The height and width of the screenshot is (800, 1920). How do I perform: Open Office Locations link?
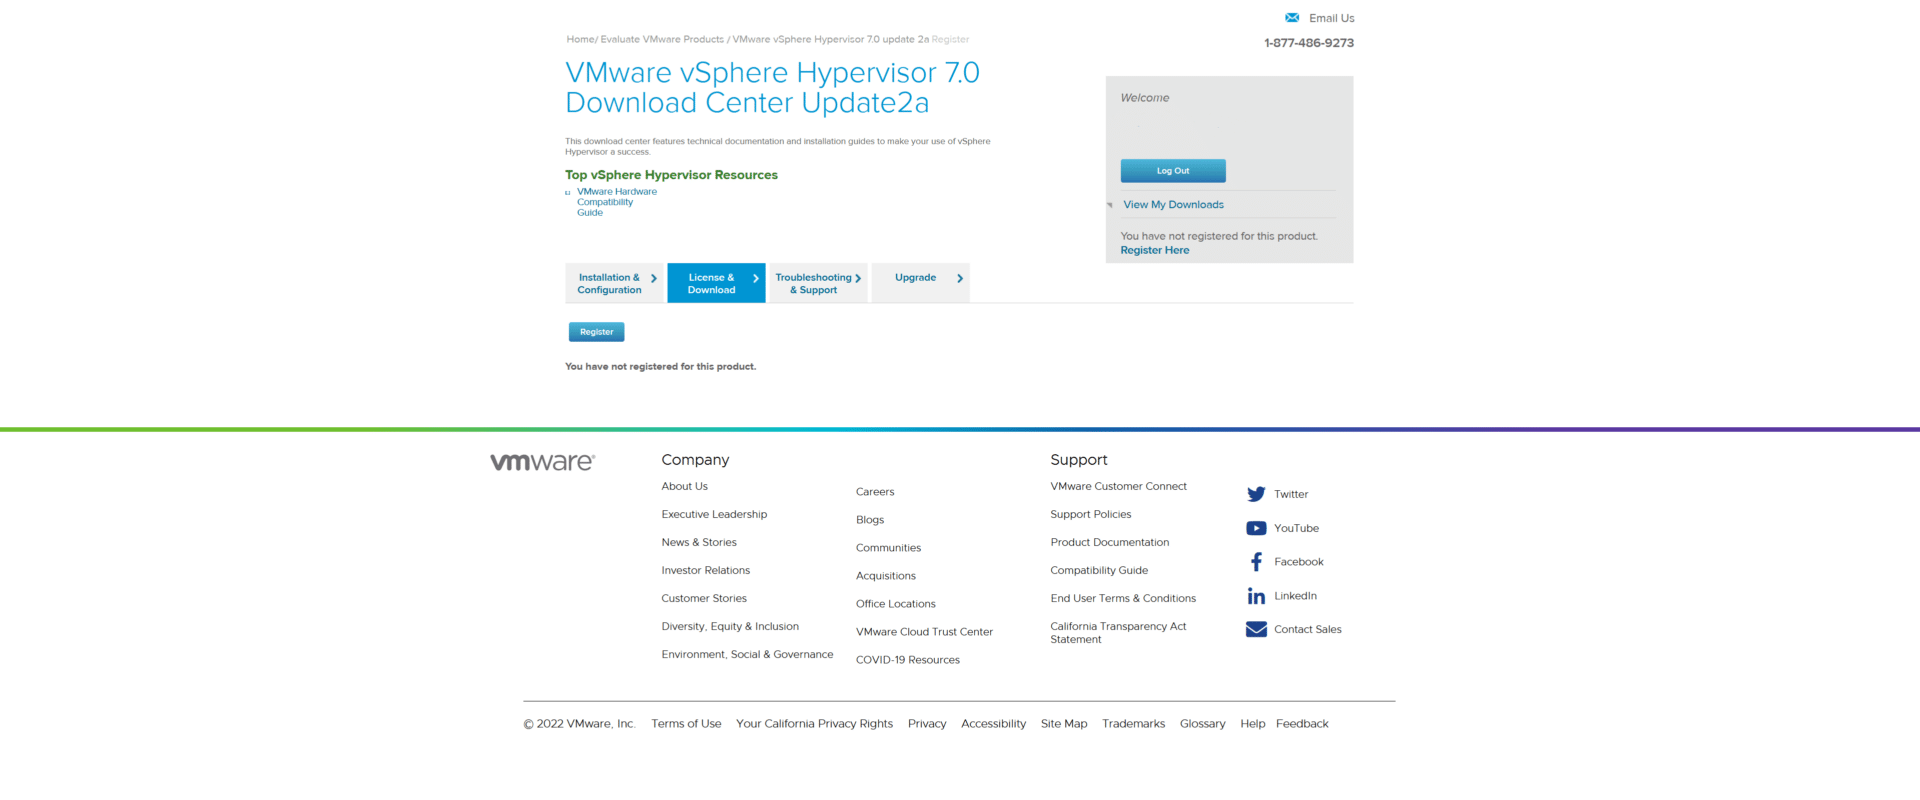[x=896, y=604]
